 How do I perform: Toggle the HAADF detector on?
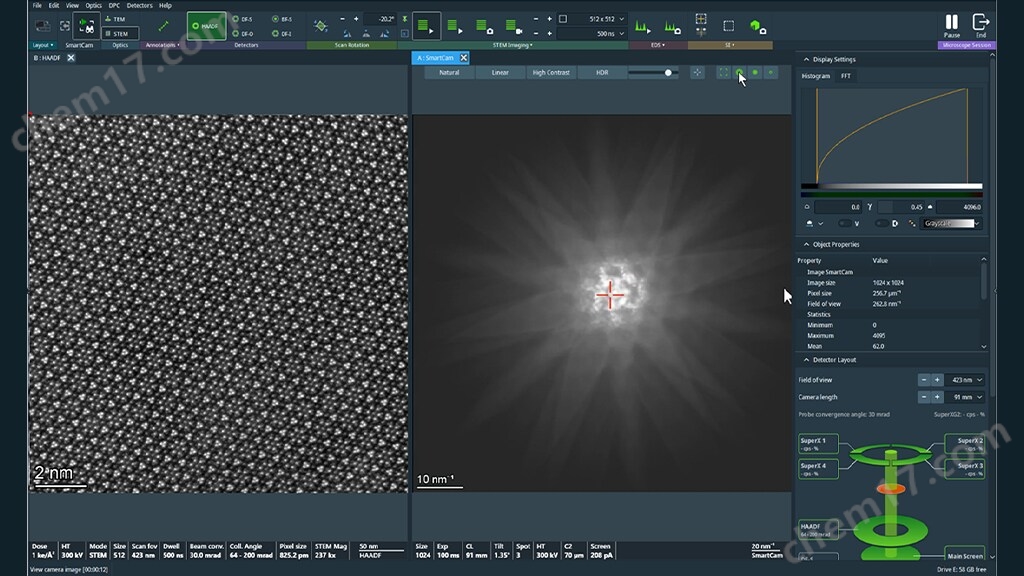(206, 26)
